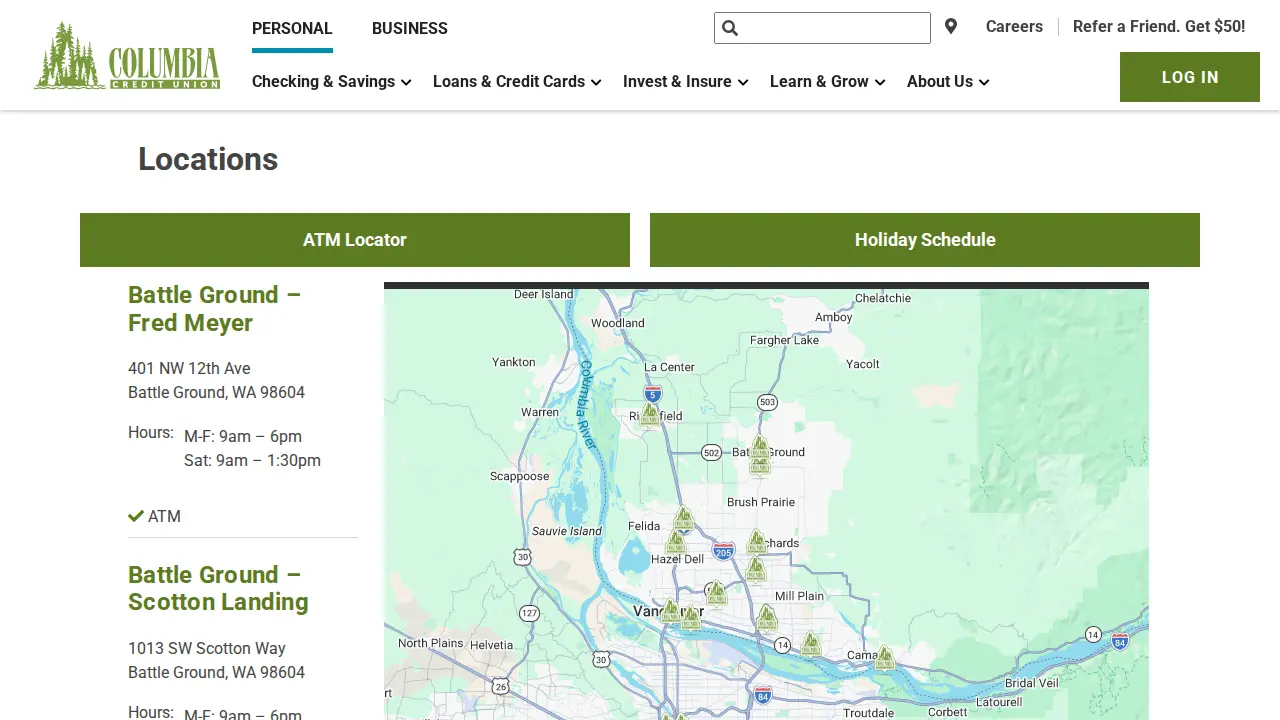Click the Yacolt label on the map
Viewport: 1280px width, 720px height.
pyautogui.click(x=863, y=364)
